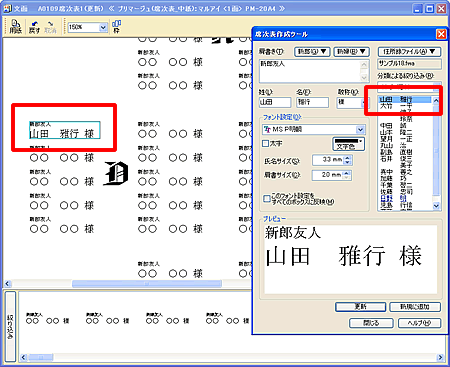450x367 pixels.
Task: Click the 肩書サイズ 20 mm field
Action: (x=328, y=175)
